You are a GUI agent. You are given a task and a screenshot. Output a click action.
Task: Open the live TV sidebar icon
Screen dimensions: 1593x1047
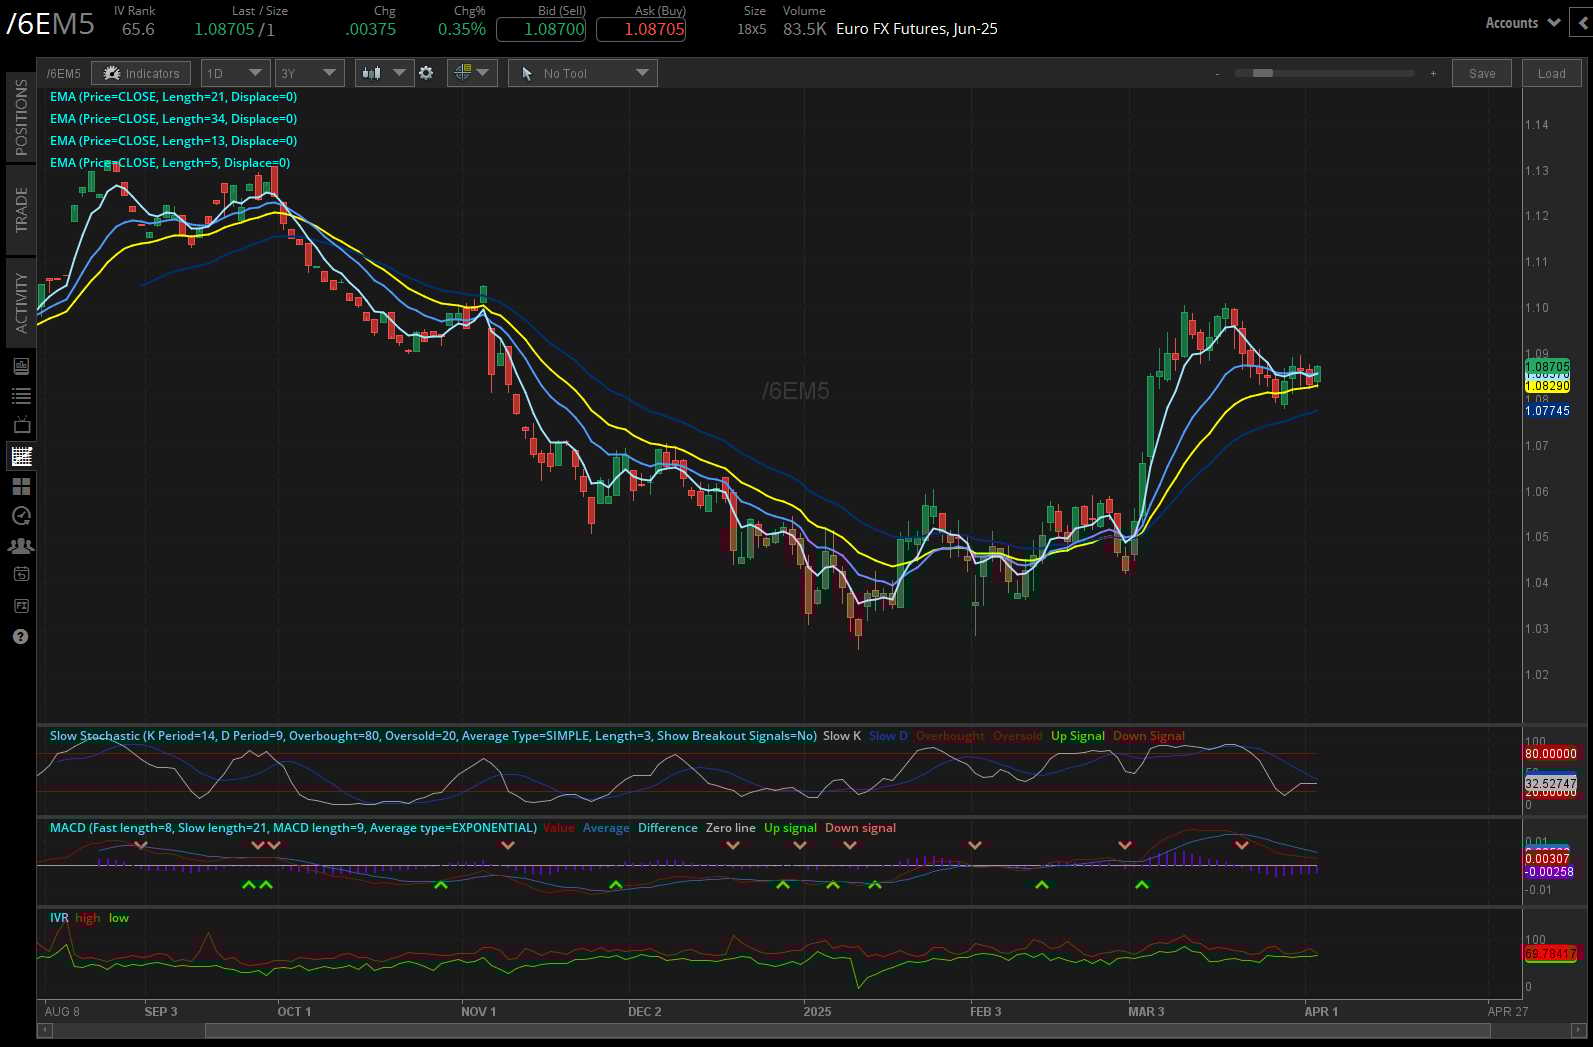pos(21,426)
